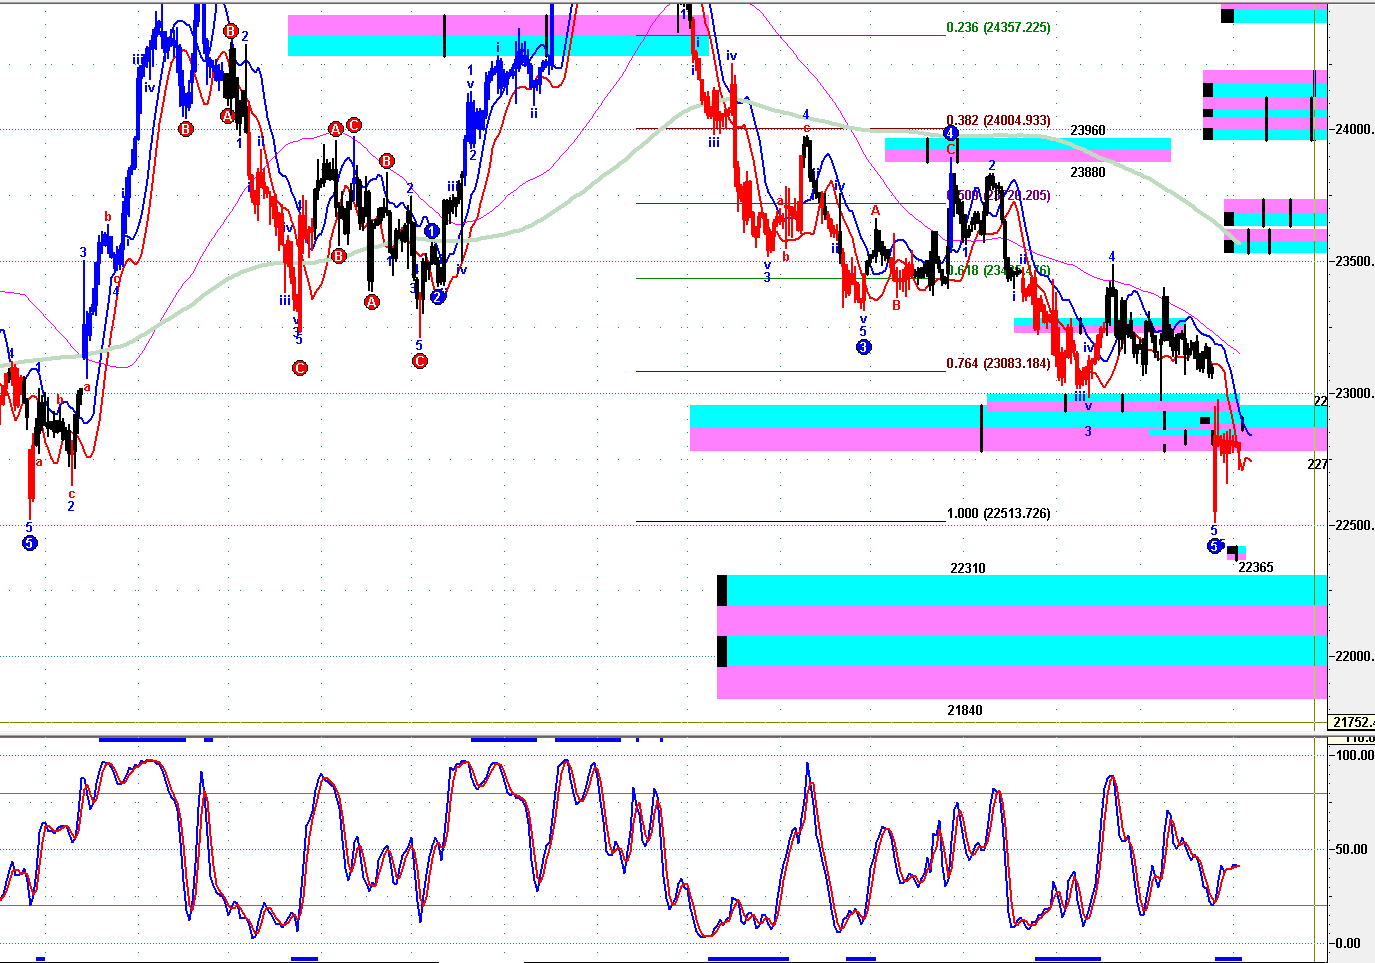Click the 23960 price annotation
1375x963 pixels.
[x=1088, y=130]
